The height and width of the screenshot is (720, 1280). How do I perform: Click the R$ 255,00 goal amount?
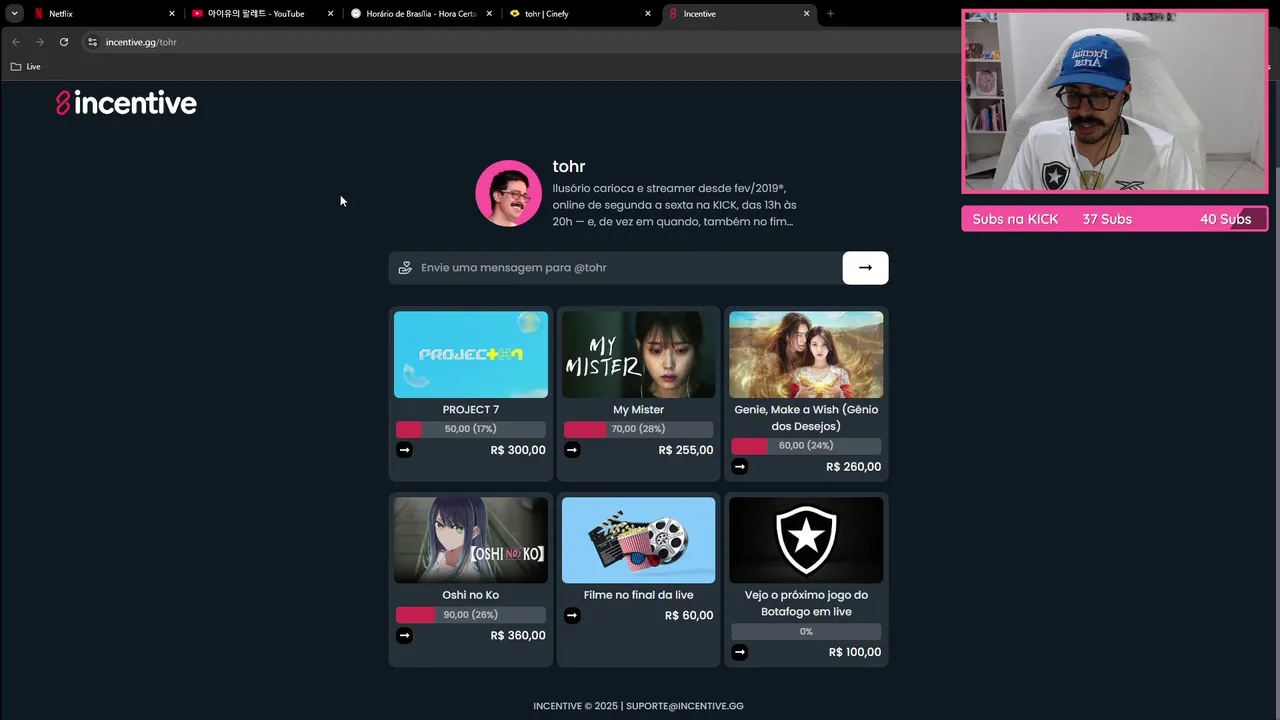point(686,450)
